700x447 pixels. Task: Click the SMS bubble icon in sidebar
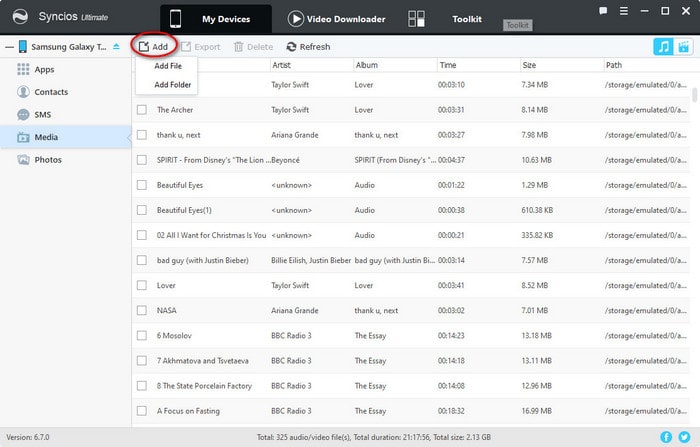(x=23, y=114)
